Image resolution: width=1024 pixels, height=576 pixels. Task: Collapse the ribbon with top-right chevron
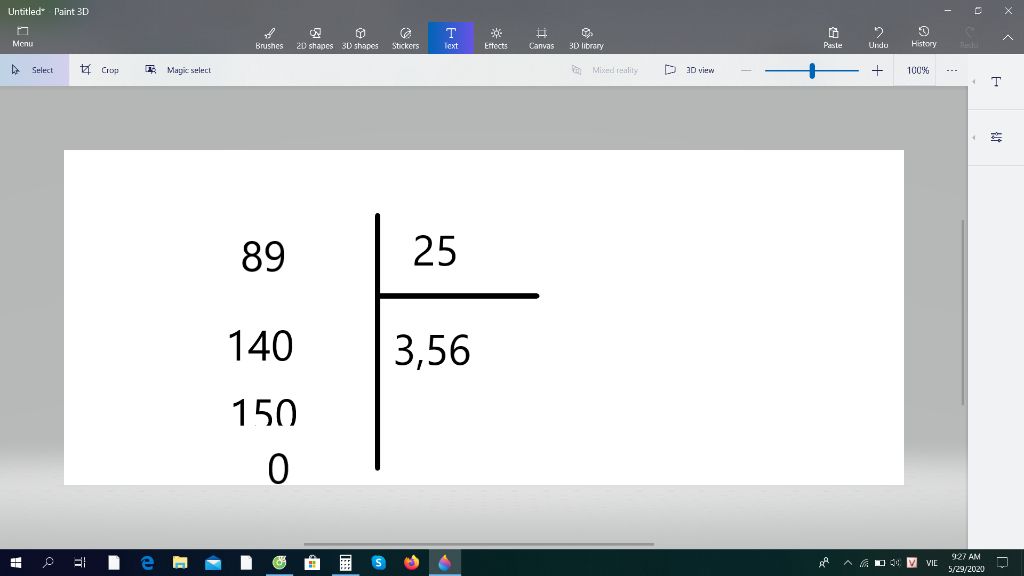coord(1008,38)
